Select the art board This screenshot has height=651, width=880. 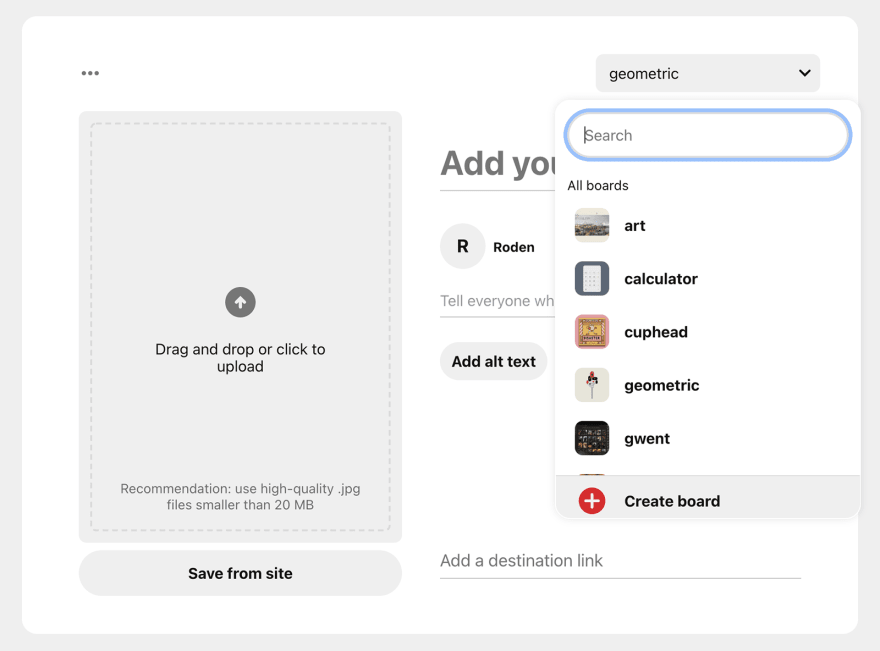click(x=708, y=226)
